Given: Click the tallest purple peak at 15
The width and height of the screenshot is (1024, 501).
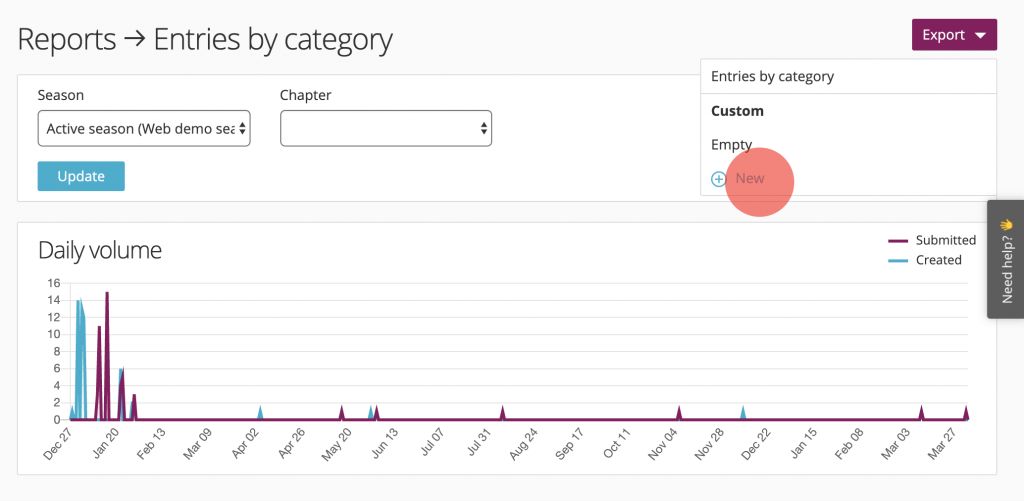Looking at the screenshot, I should pos(107,294).
